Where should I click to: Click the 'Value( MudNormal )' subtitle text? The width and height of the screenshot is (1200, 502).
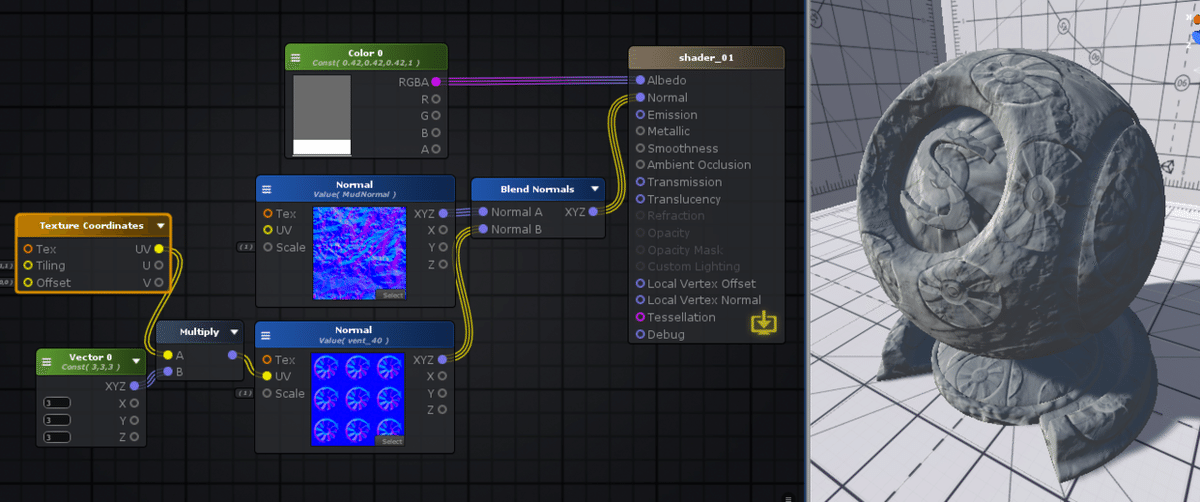click(x=355, y=194)
